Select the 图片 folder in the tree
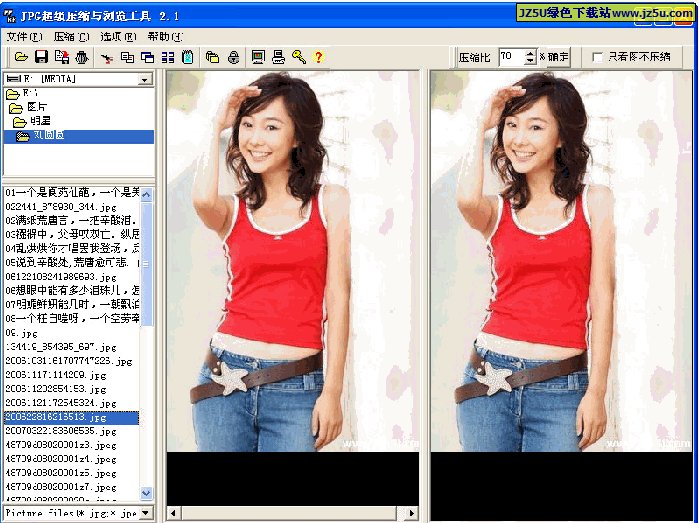The image size is (699, 523). click(x=28, y=107)
